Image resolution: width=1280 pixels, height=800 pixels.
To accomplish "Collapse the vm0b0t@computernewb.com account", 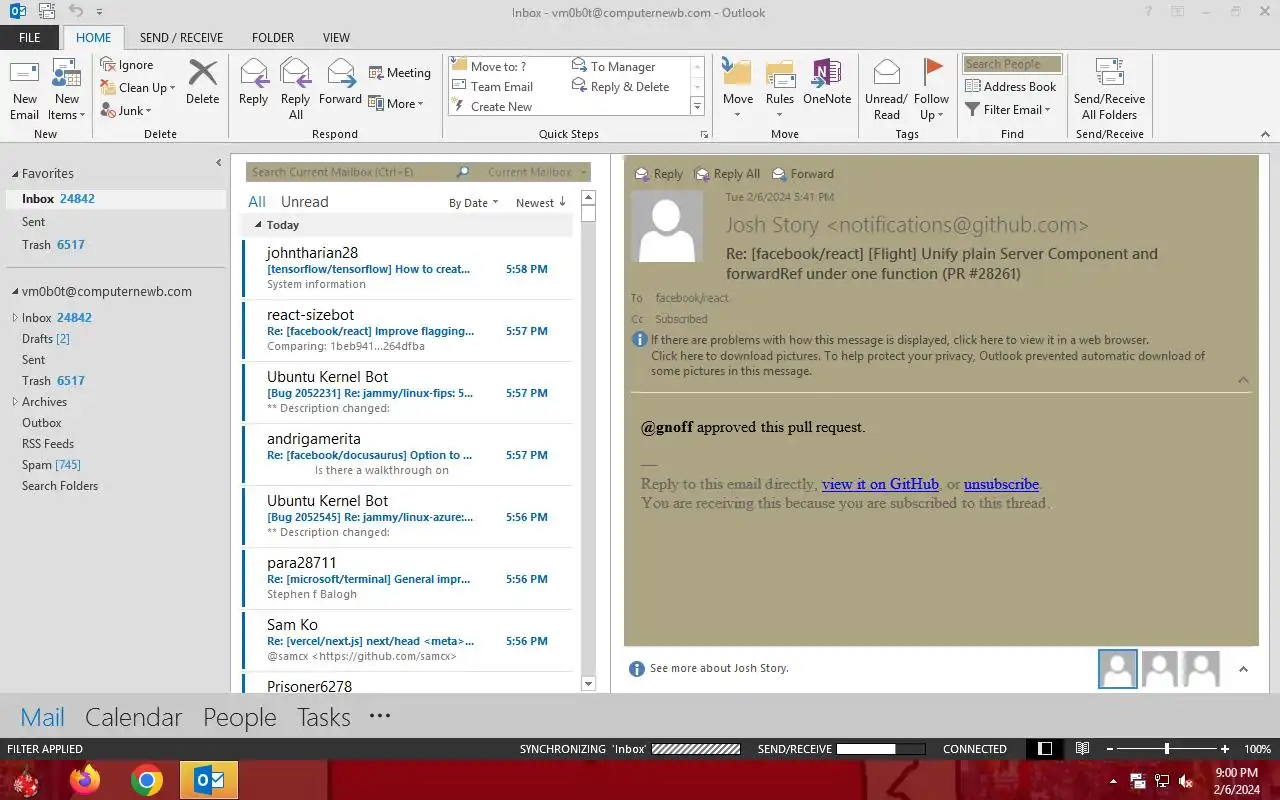I will point(15,292).
